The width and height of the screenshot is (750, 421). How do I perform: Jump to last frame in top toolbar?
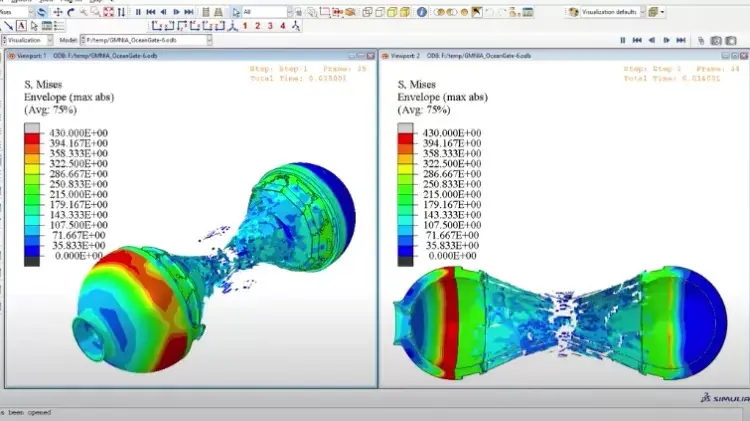coord(189,12)
